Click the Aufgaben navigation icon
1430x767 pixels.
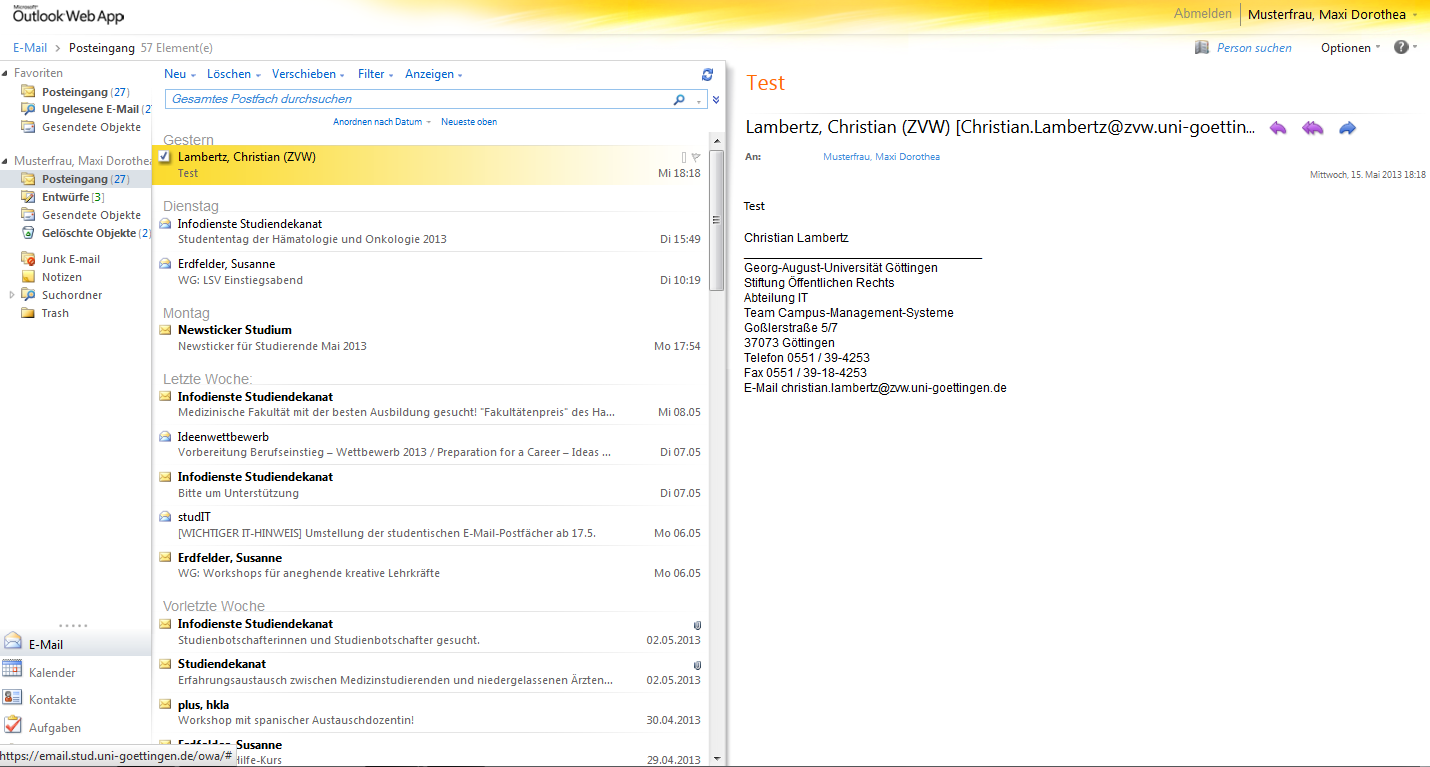(12, 725)
